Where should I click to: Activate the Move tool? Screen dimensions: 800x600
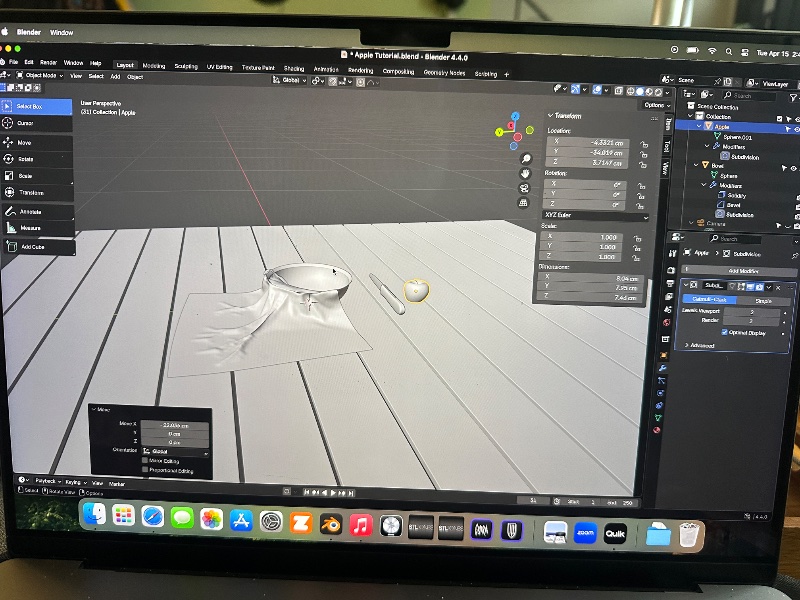point(24,142)
